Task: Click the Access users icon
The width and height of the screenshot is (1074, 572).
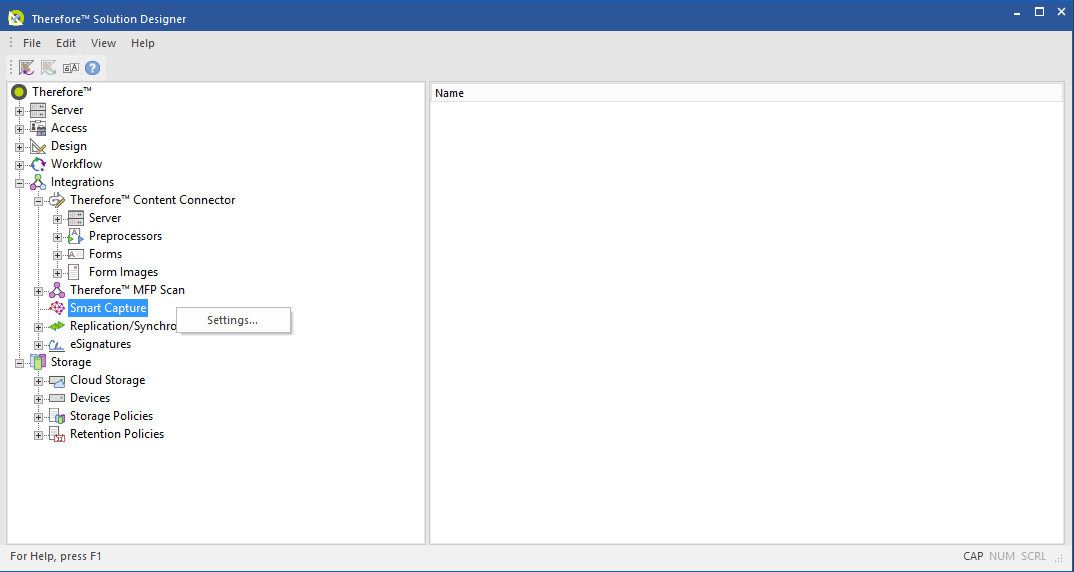Action: tap(38, 128)
